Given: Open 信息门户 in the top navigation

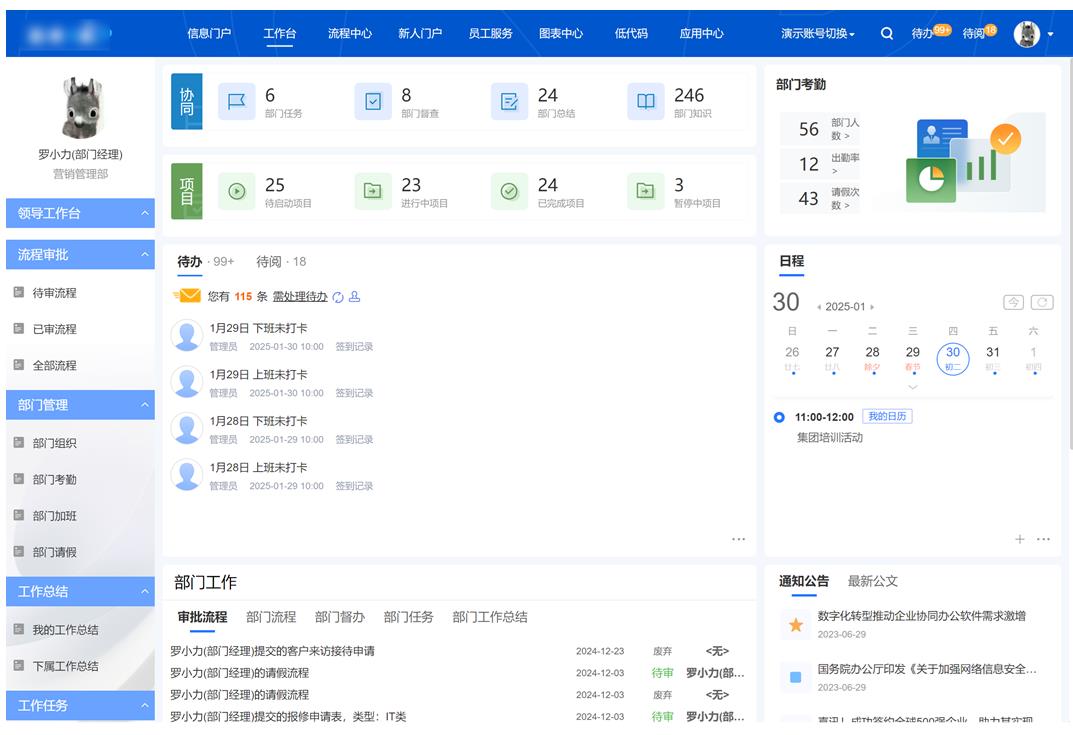Looking at the screenshot, I should [209, 34].
